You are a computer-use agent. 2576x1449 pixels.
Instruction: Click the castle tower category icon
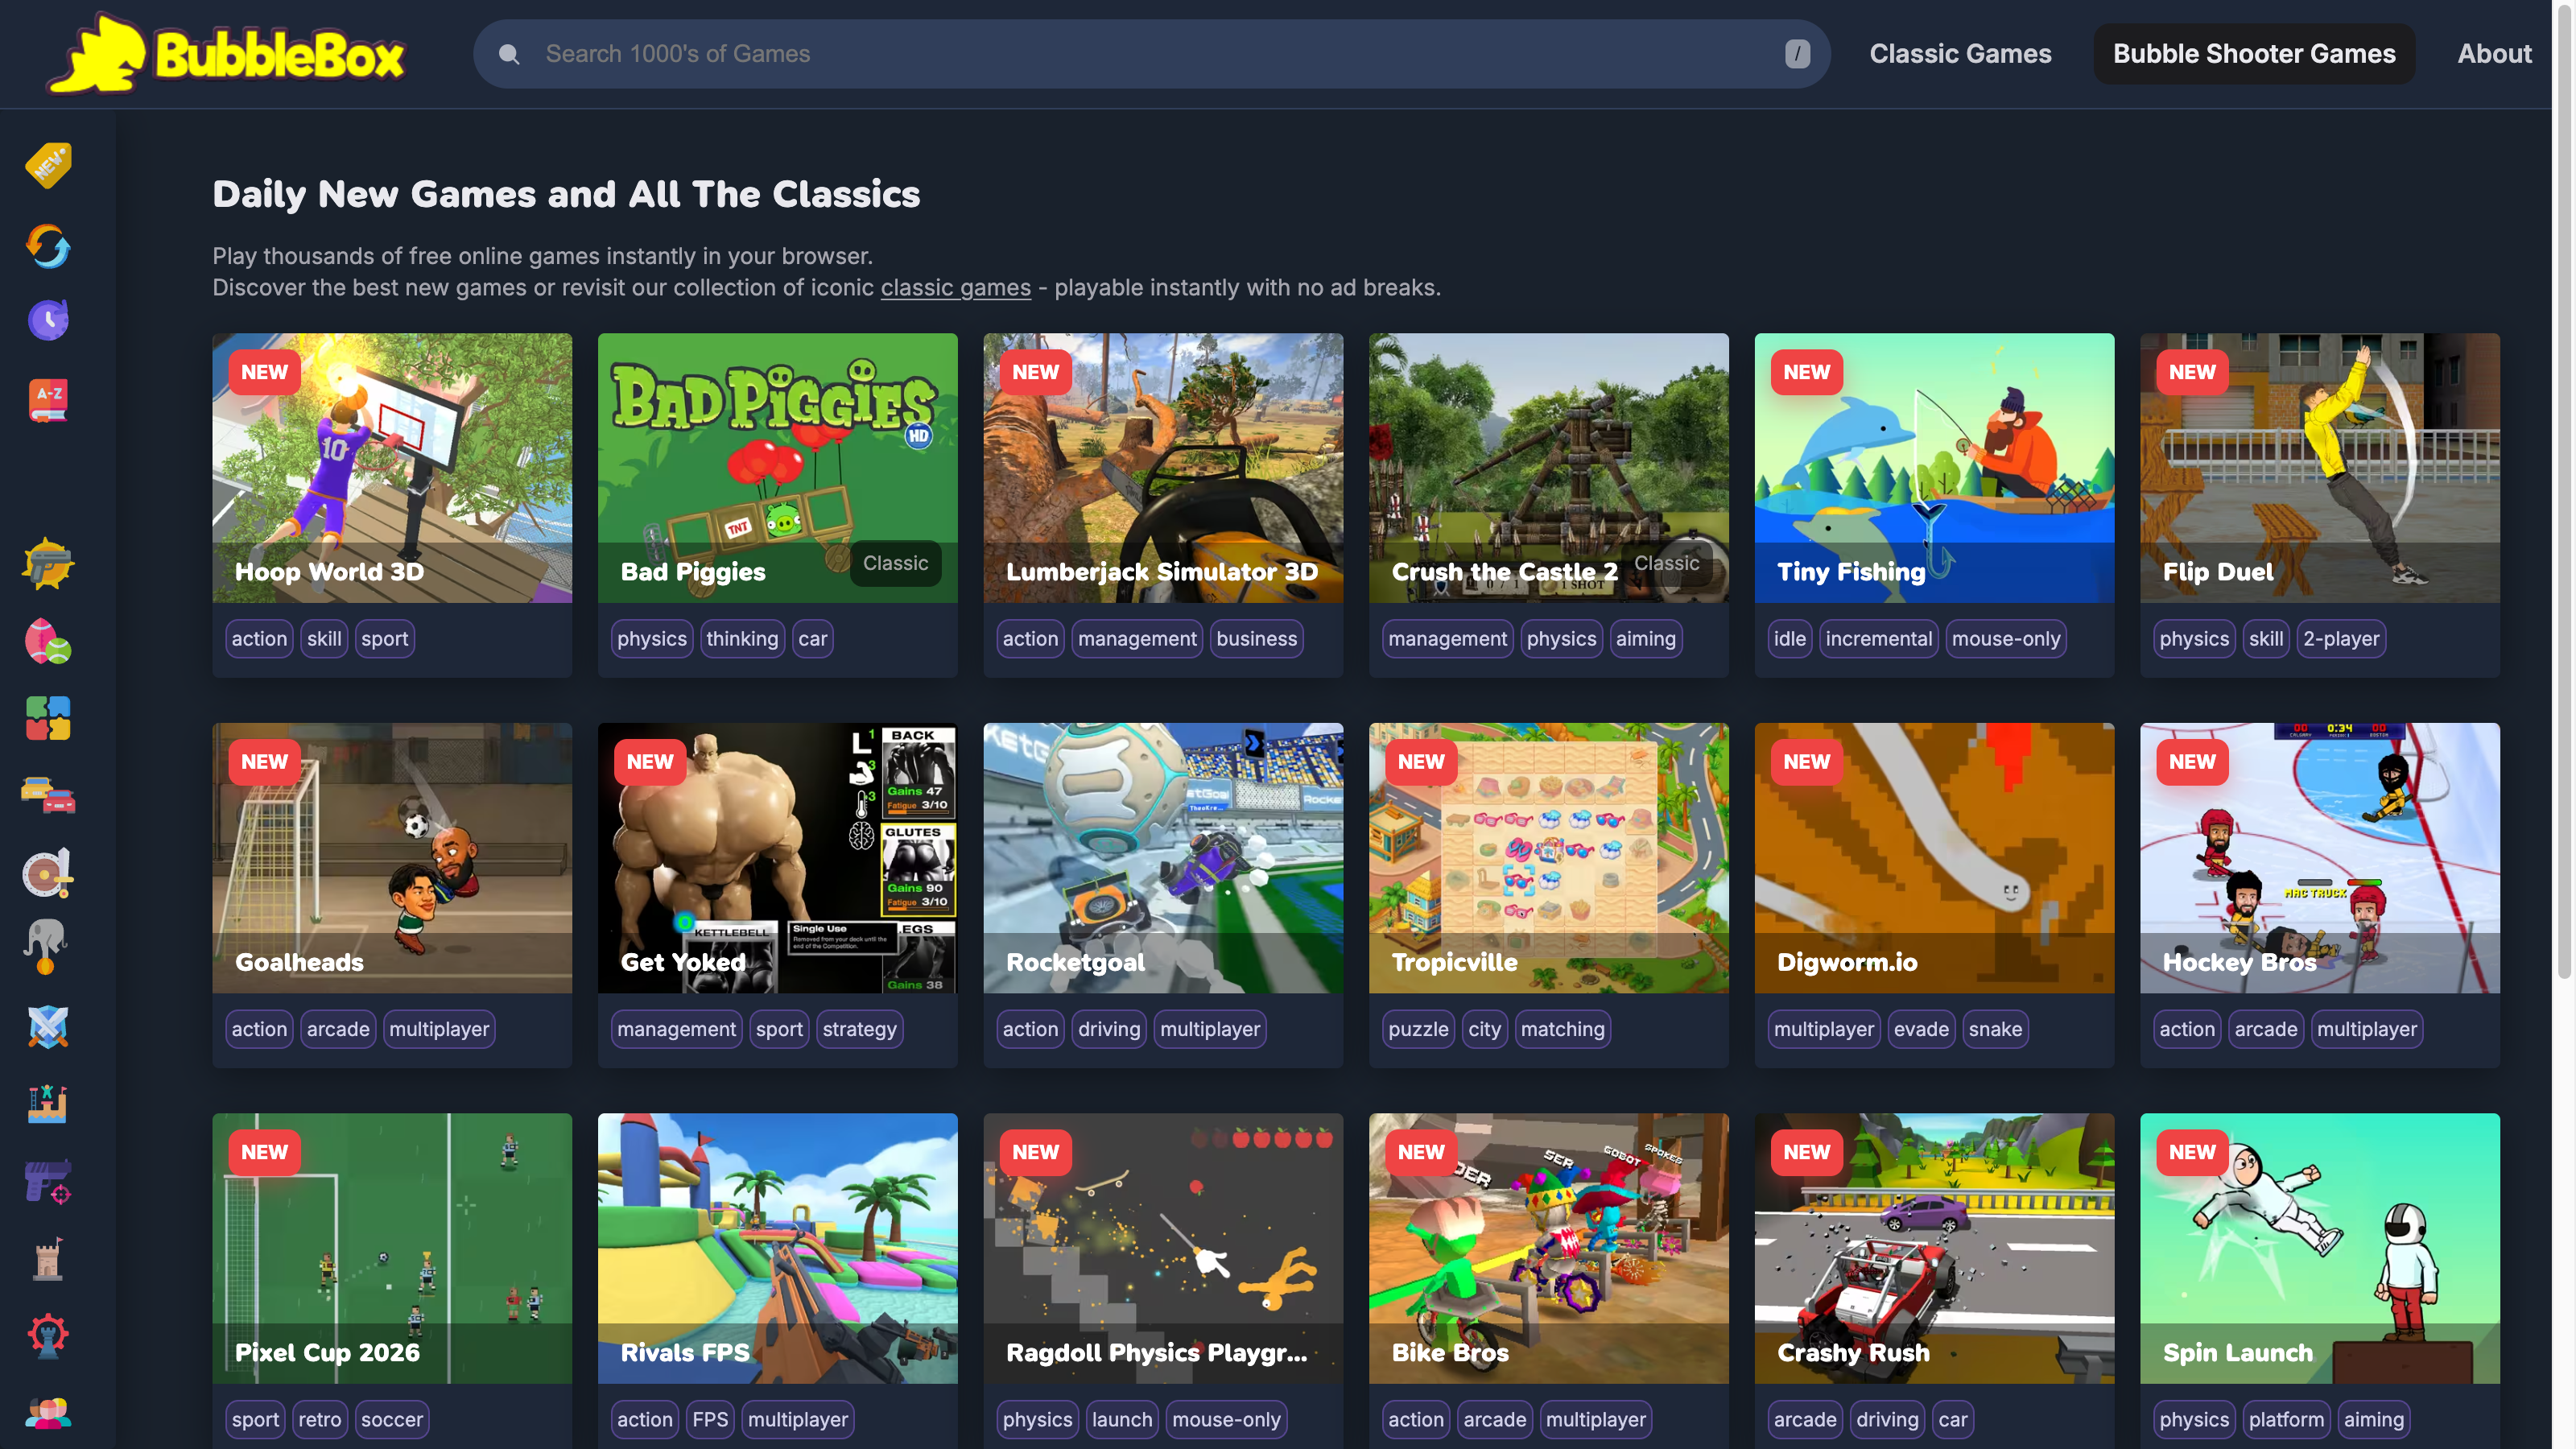click(48, 1259)
